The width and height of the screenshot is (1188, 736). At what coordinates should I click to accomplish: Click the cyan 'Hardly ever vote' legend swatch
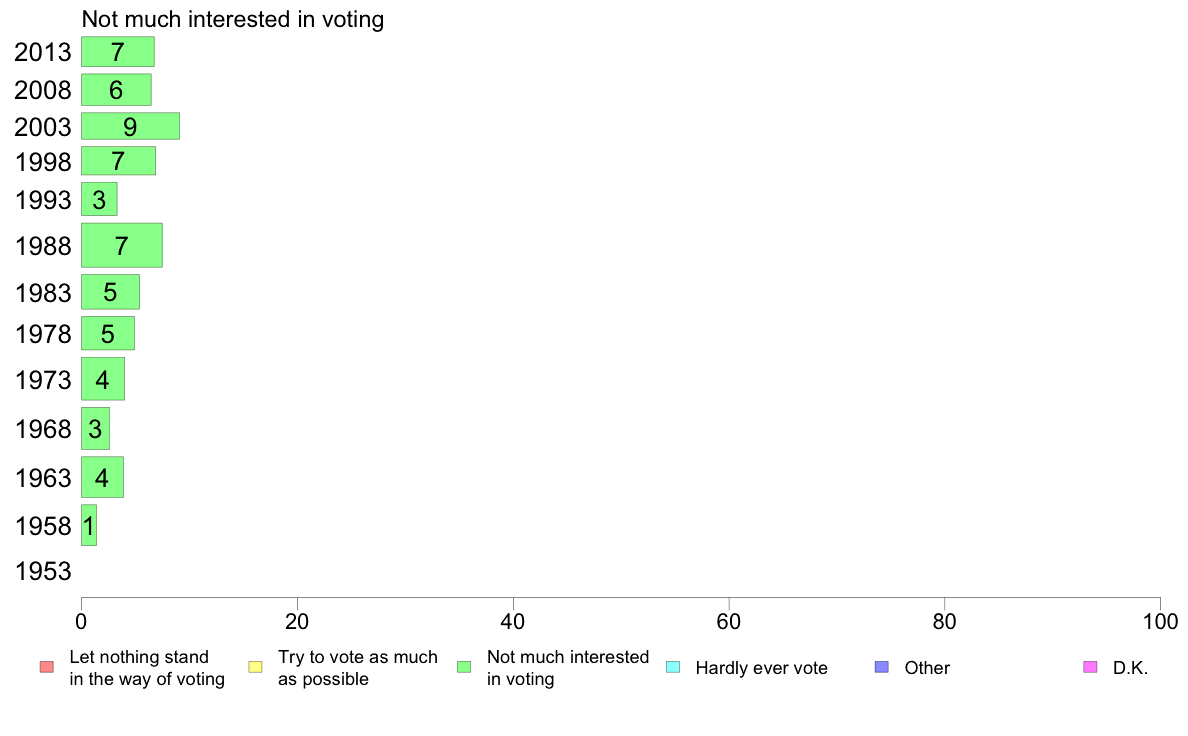[x=673, y=667]
